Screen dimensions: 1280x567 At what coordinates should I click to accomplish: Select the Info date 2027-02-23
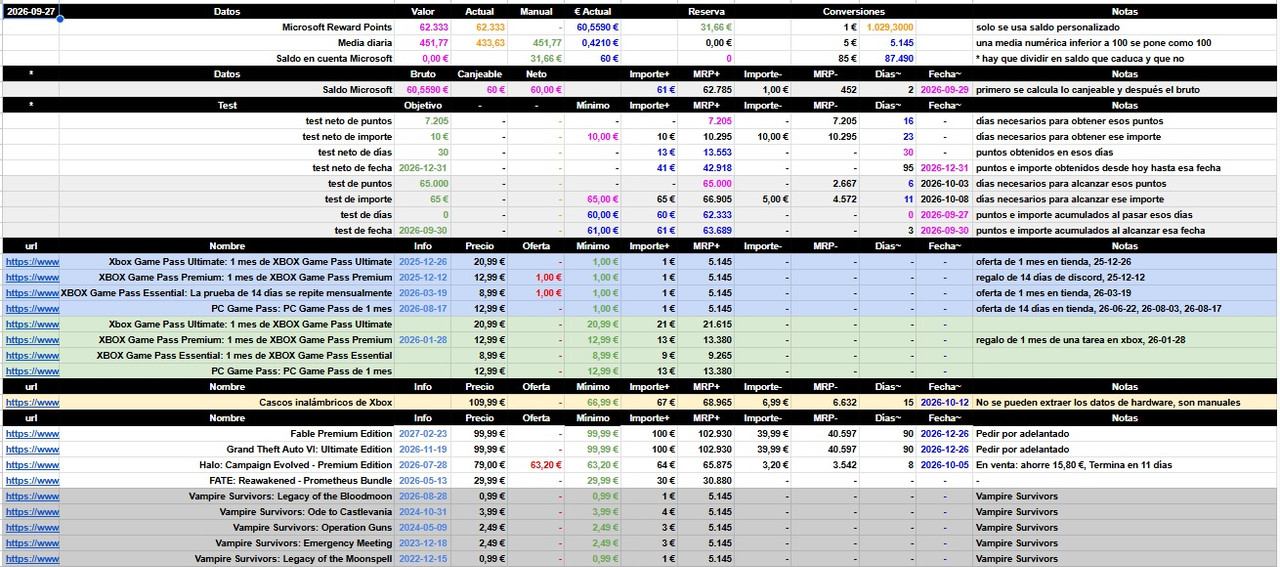424,434
